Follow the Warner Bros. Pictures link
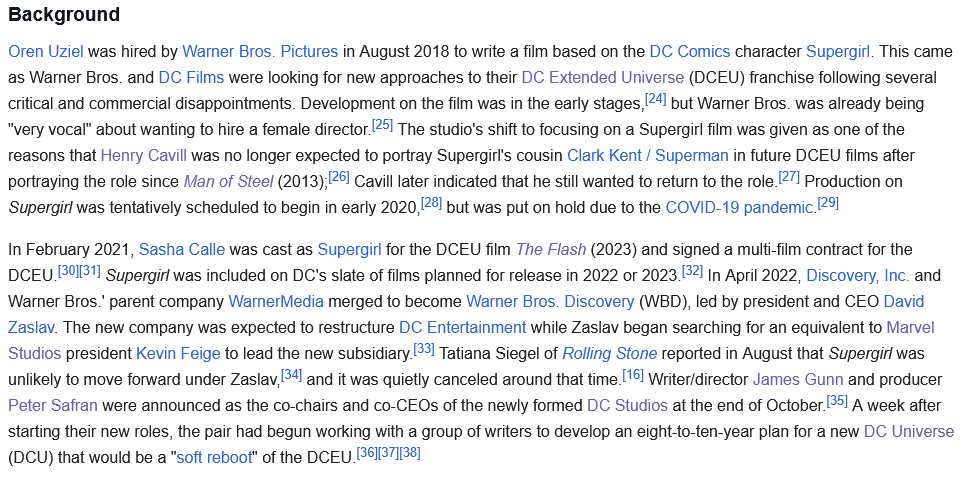The height and width of the screenshot is (481, 964). pyautogui.click(x=260, y=51)
